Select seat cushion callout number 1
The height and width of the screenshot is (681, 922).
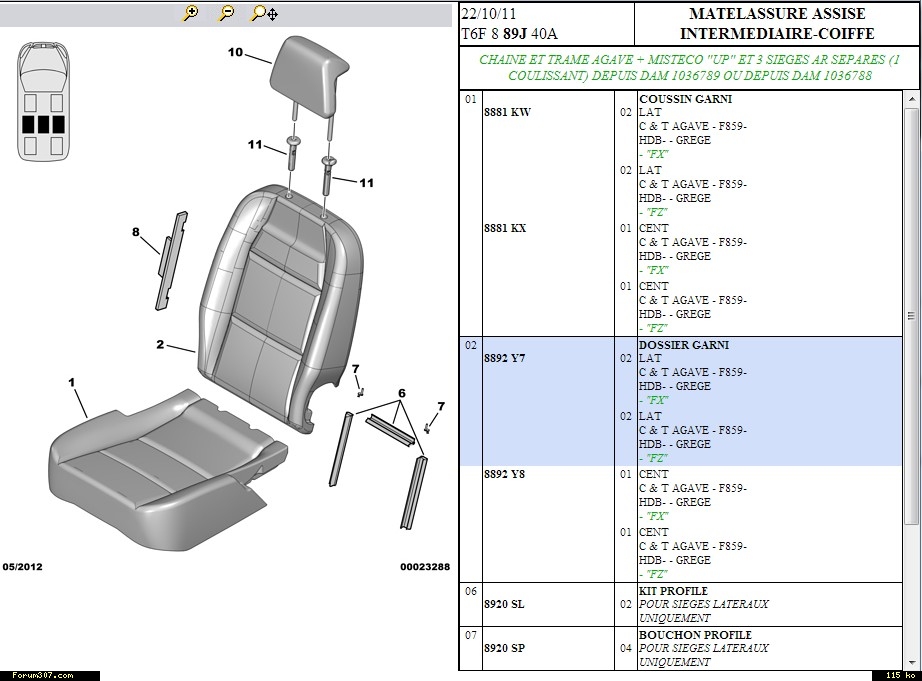pos(71,382)
